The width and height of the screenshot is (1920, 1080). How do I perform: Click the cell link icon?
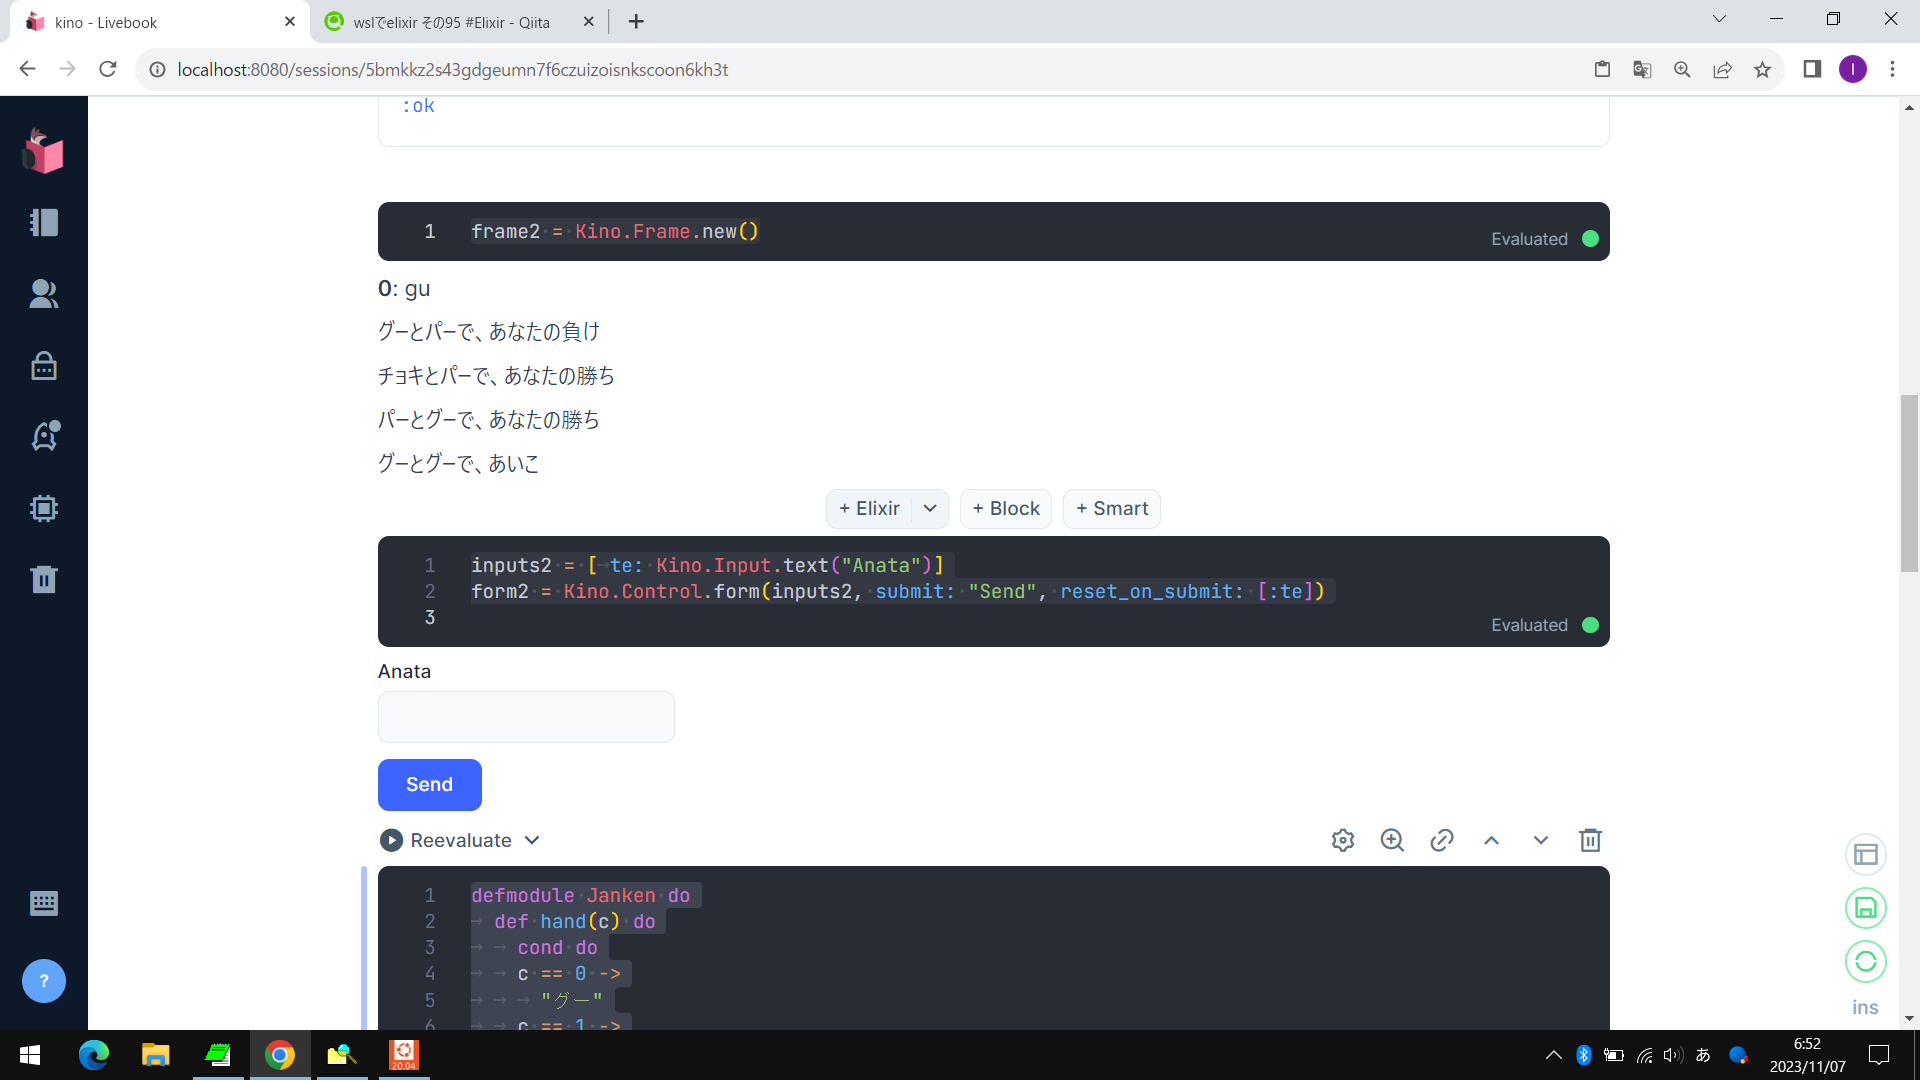pyautogui.click(x=1441, y=840)
